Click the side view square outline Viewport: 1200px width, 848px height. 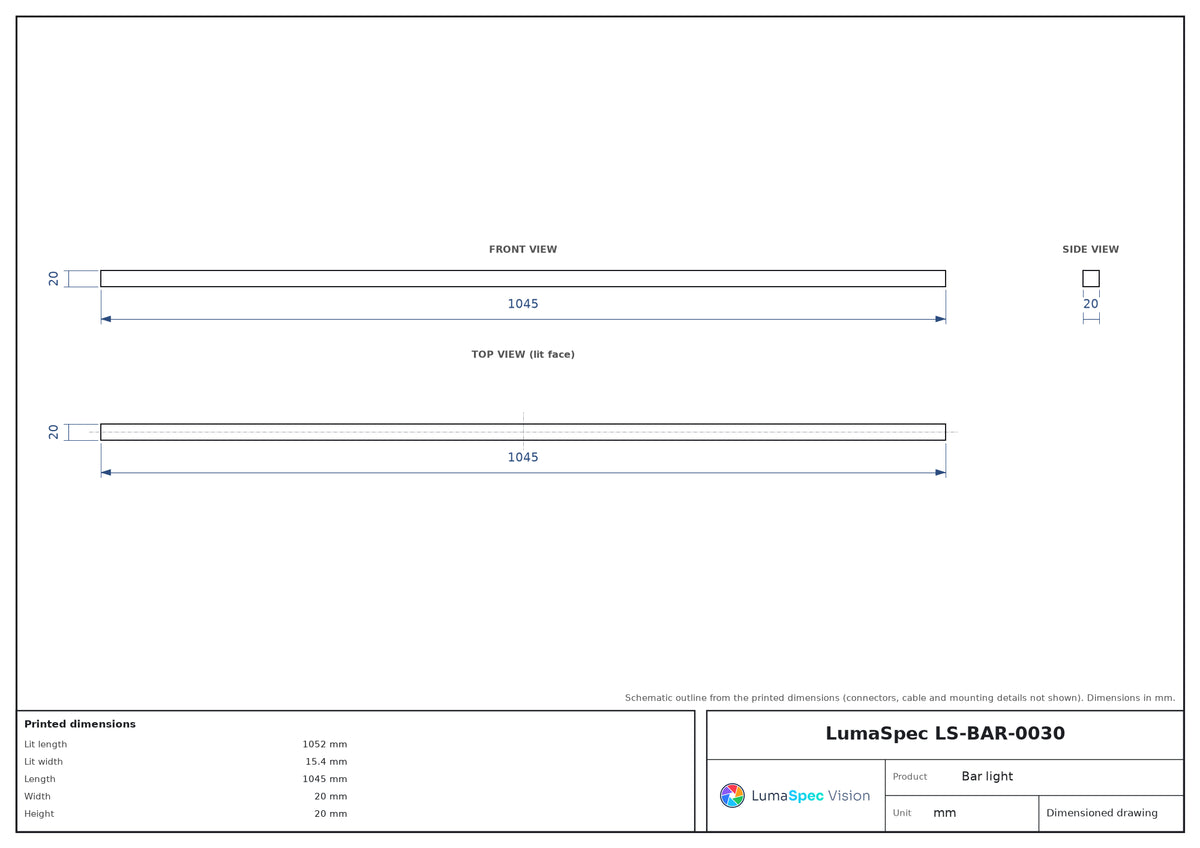tap(1091, 279)
